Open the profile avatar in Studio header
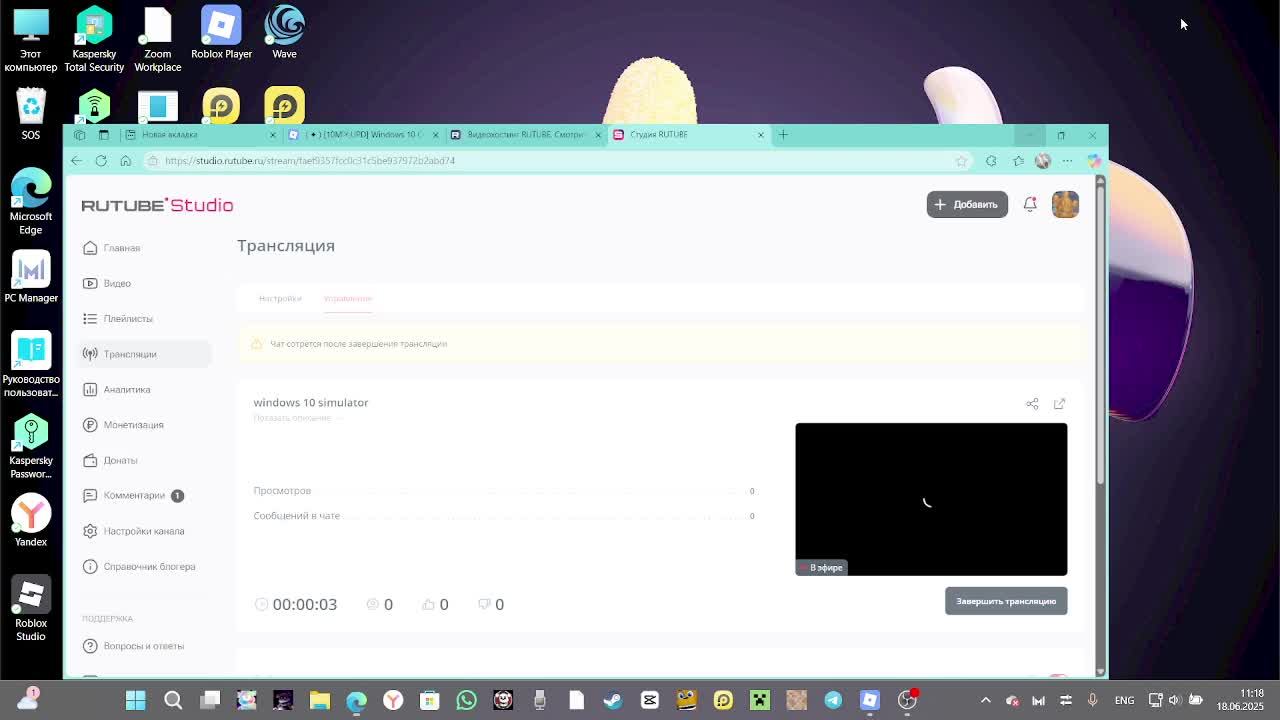This screenshot has width=1280, height=720. (1065, 204)
